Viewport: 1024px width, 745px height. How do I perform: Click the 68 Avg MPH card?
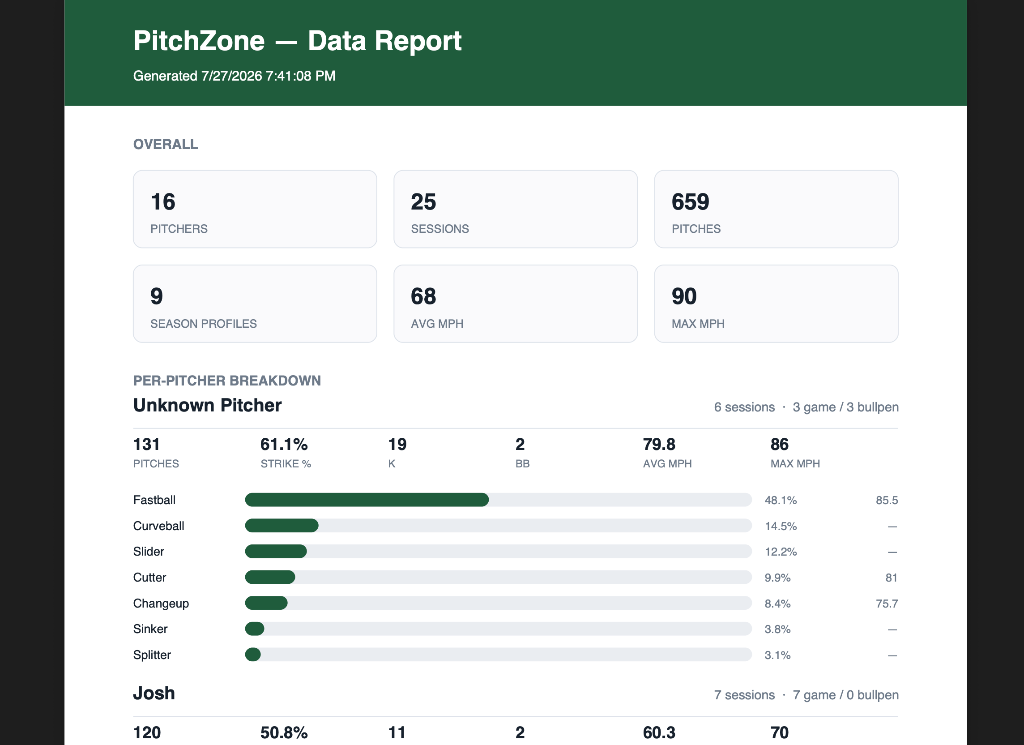click(x=515, y=304)
